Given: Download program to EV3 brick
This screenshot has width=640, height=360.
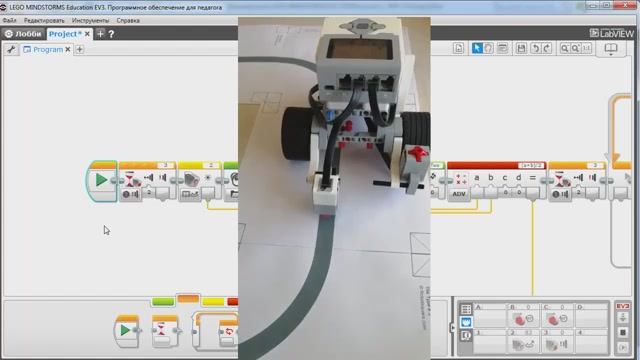Looking at the screenshot, I should [x=623, y=318].
